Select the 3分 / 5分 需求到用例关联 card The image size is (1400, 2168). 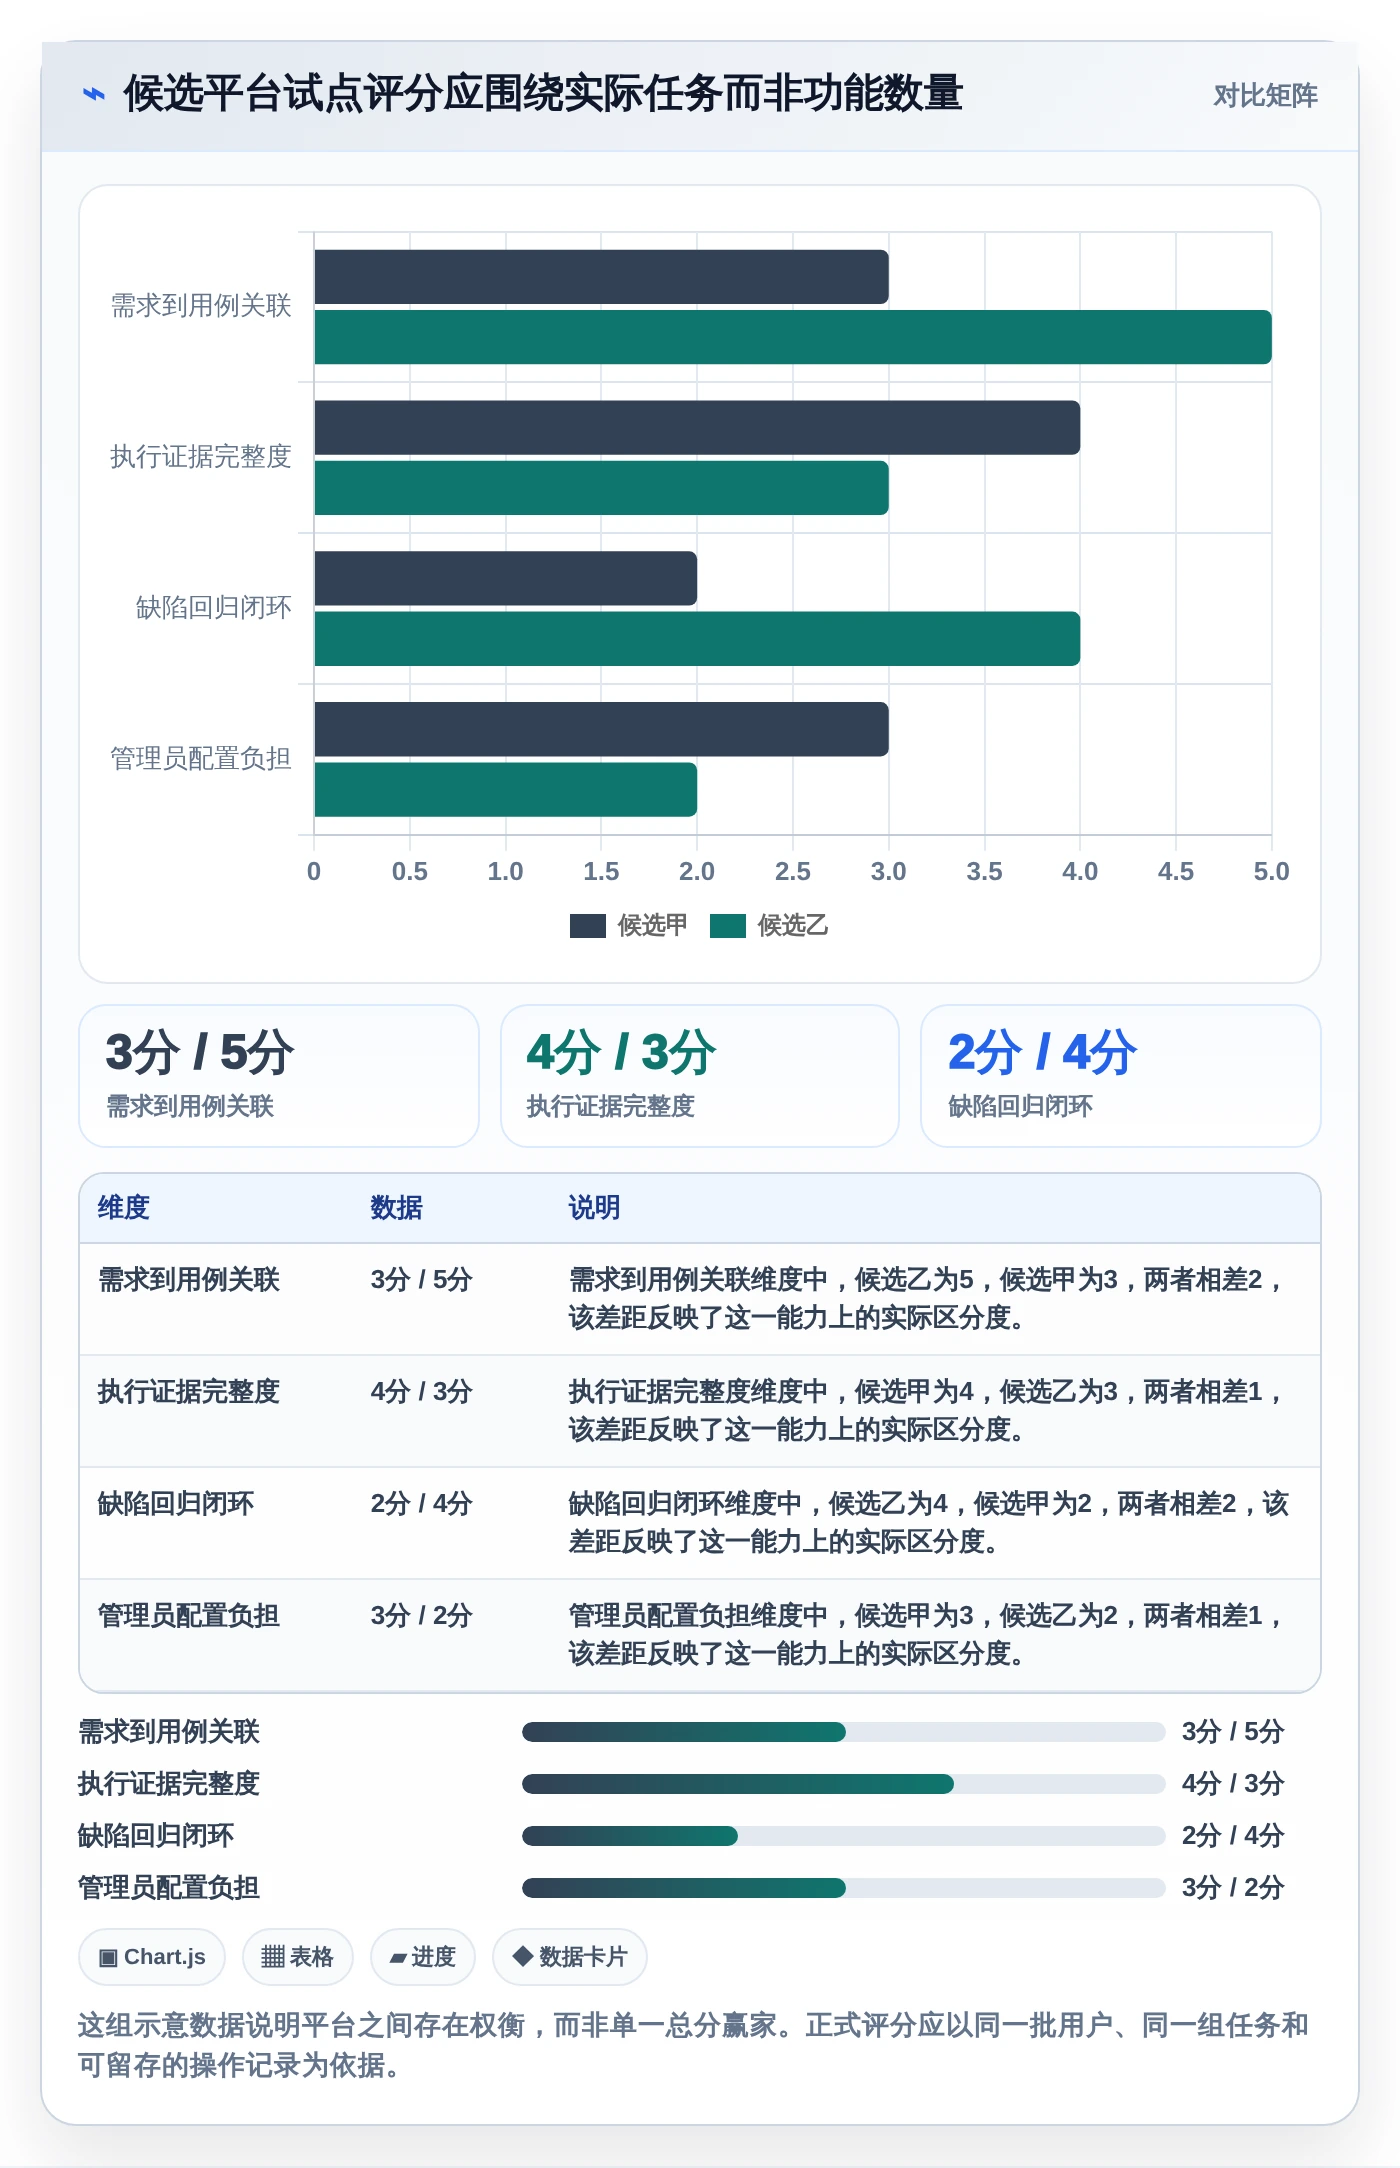[279, 1076]
